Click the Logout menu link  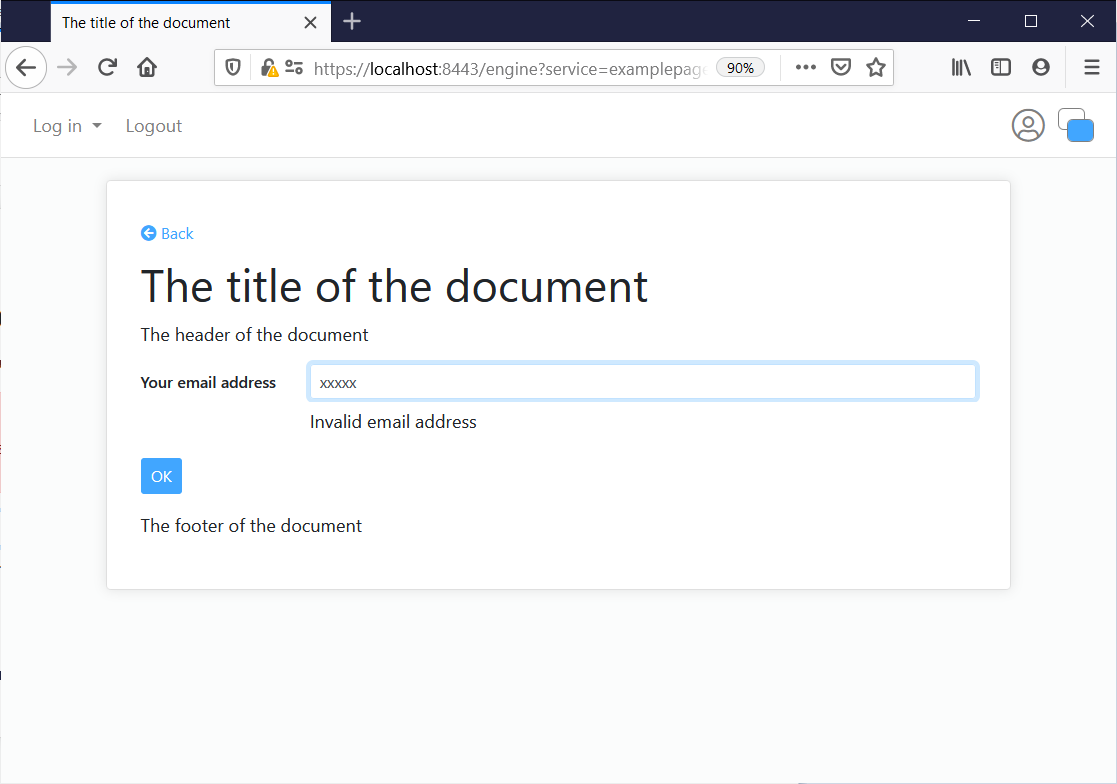point(154,126)
